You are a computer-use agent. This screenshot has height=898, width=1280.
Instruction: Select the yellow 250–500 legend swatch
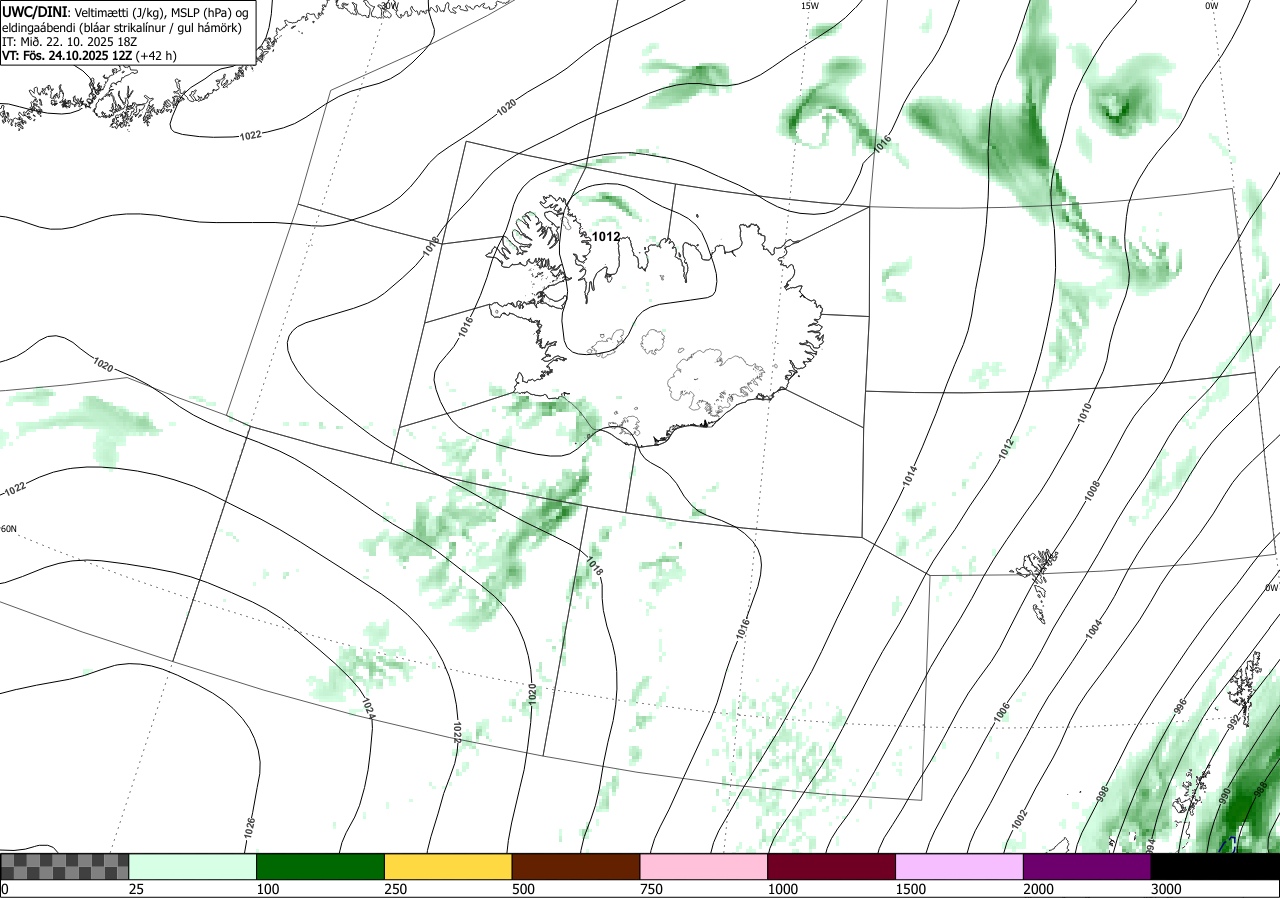coord(448,866)
